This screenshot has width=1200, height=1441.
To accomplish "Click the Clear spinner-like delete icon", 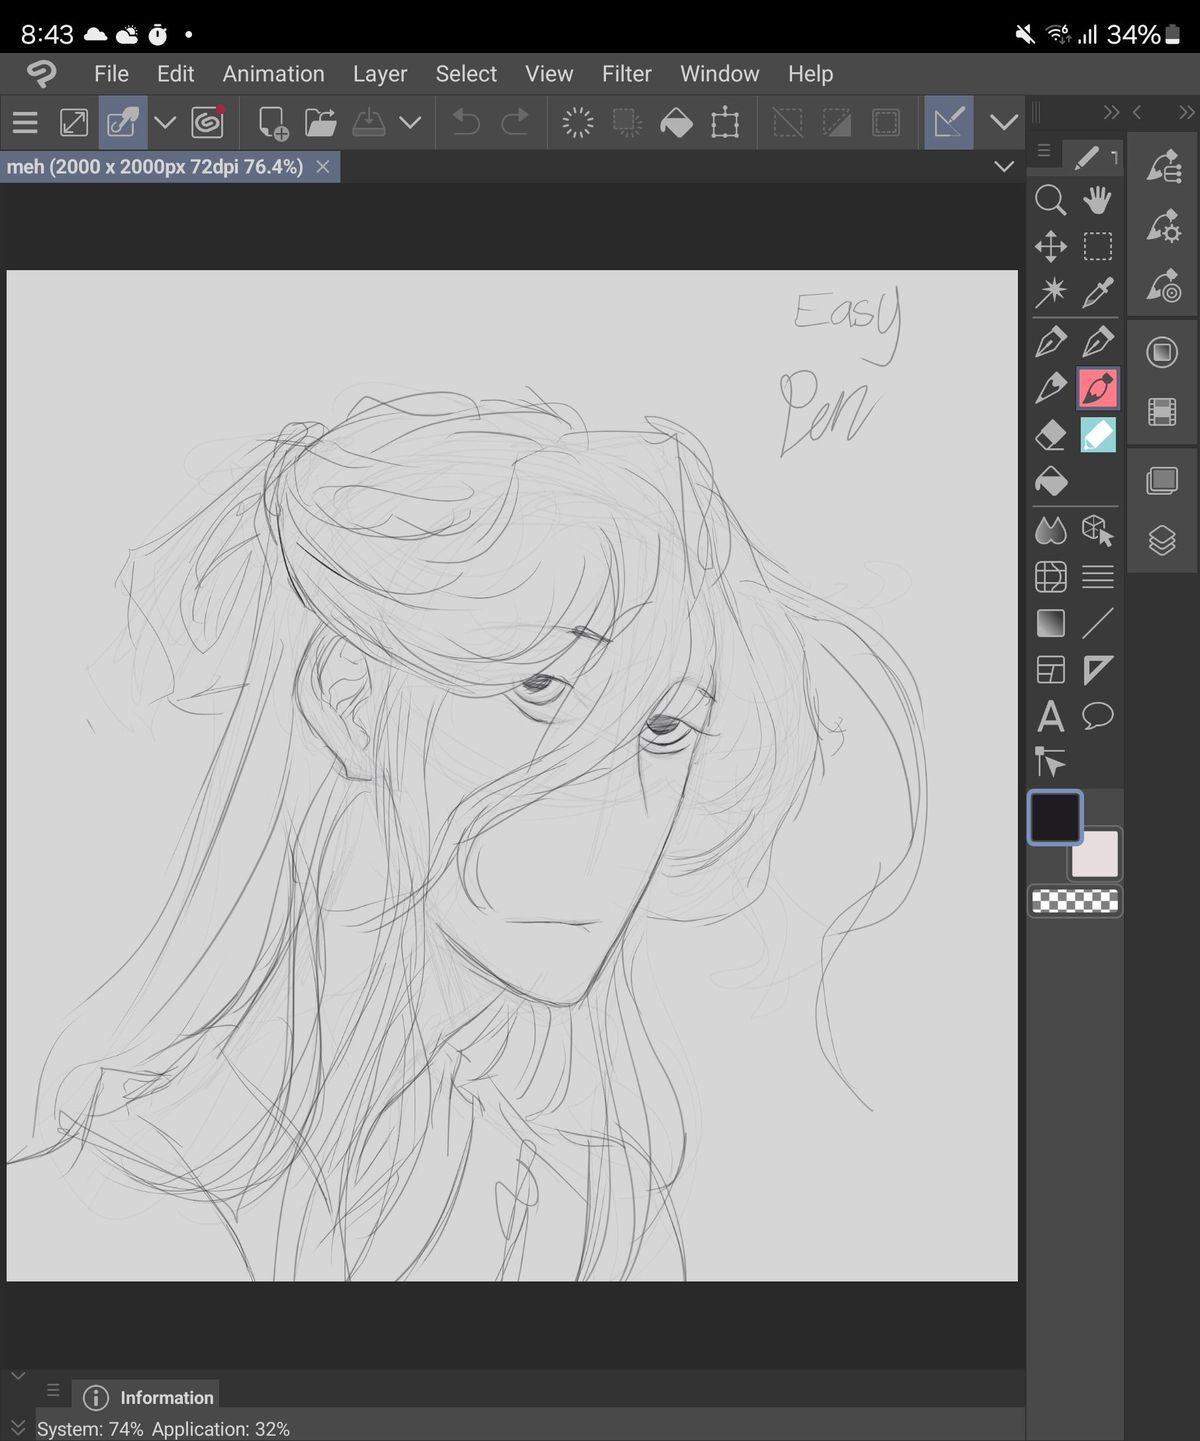I will coord(578,123).
